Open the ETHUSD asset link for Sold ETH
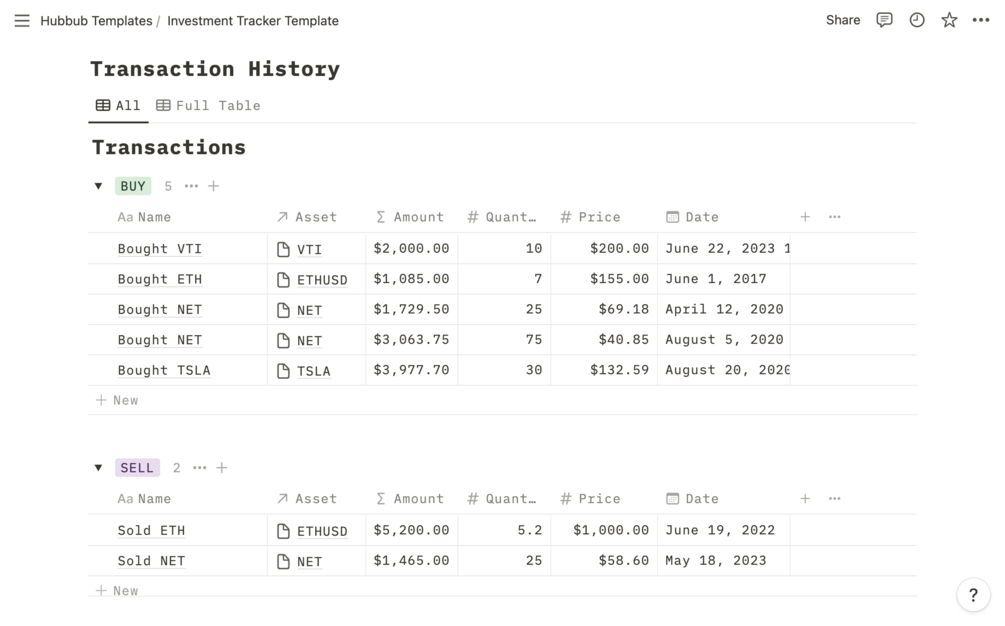The image size is (1005, 626). point(322,531)
